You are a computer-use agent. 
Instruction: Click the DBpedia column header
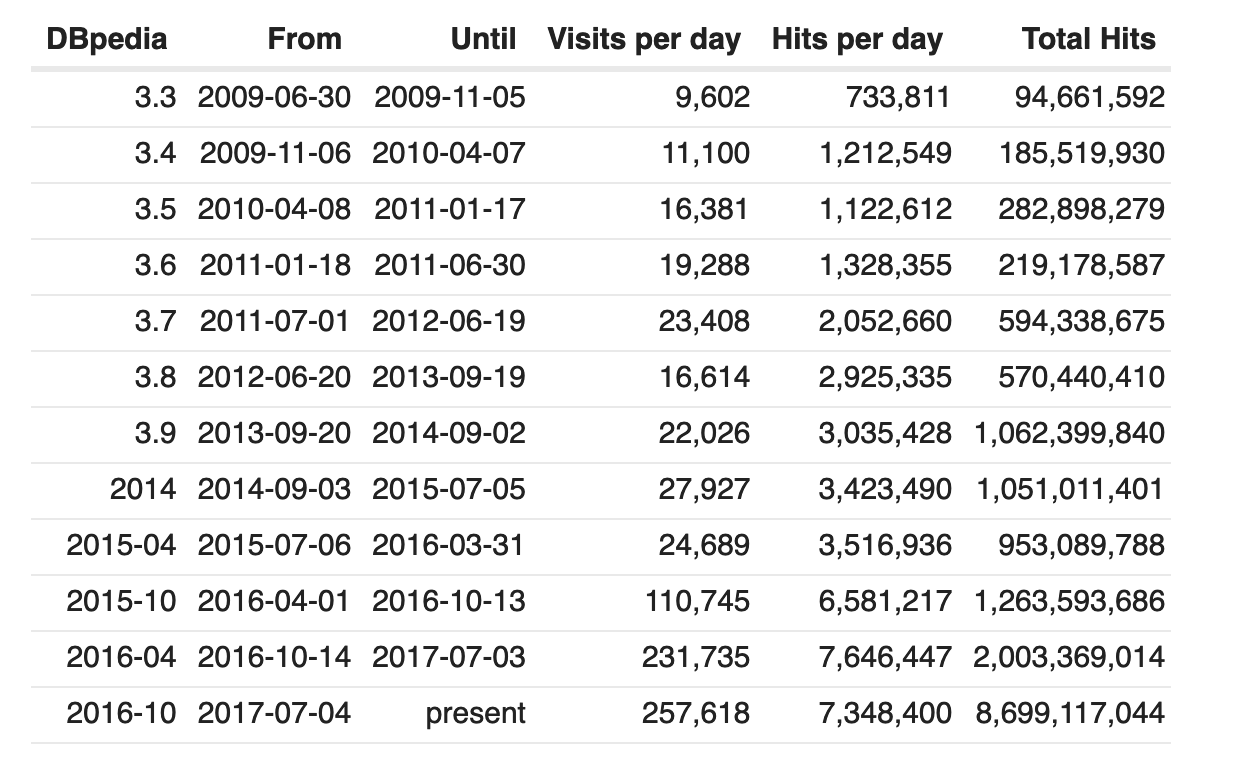(x=107, y=39)
